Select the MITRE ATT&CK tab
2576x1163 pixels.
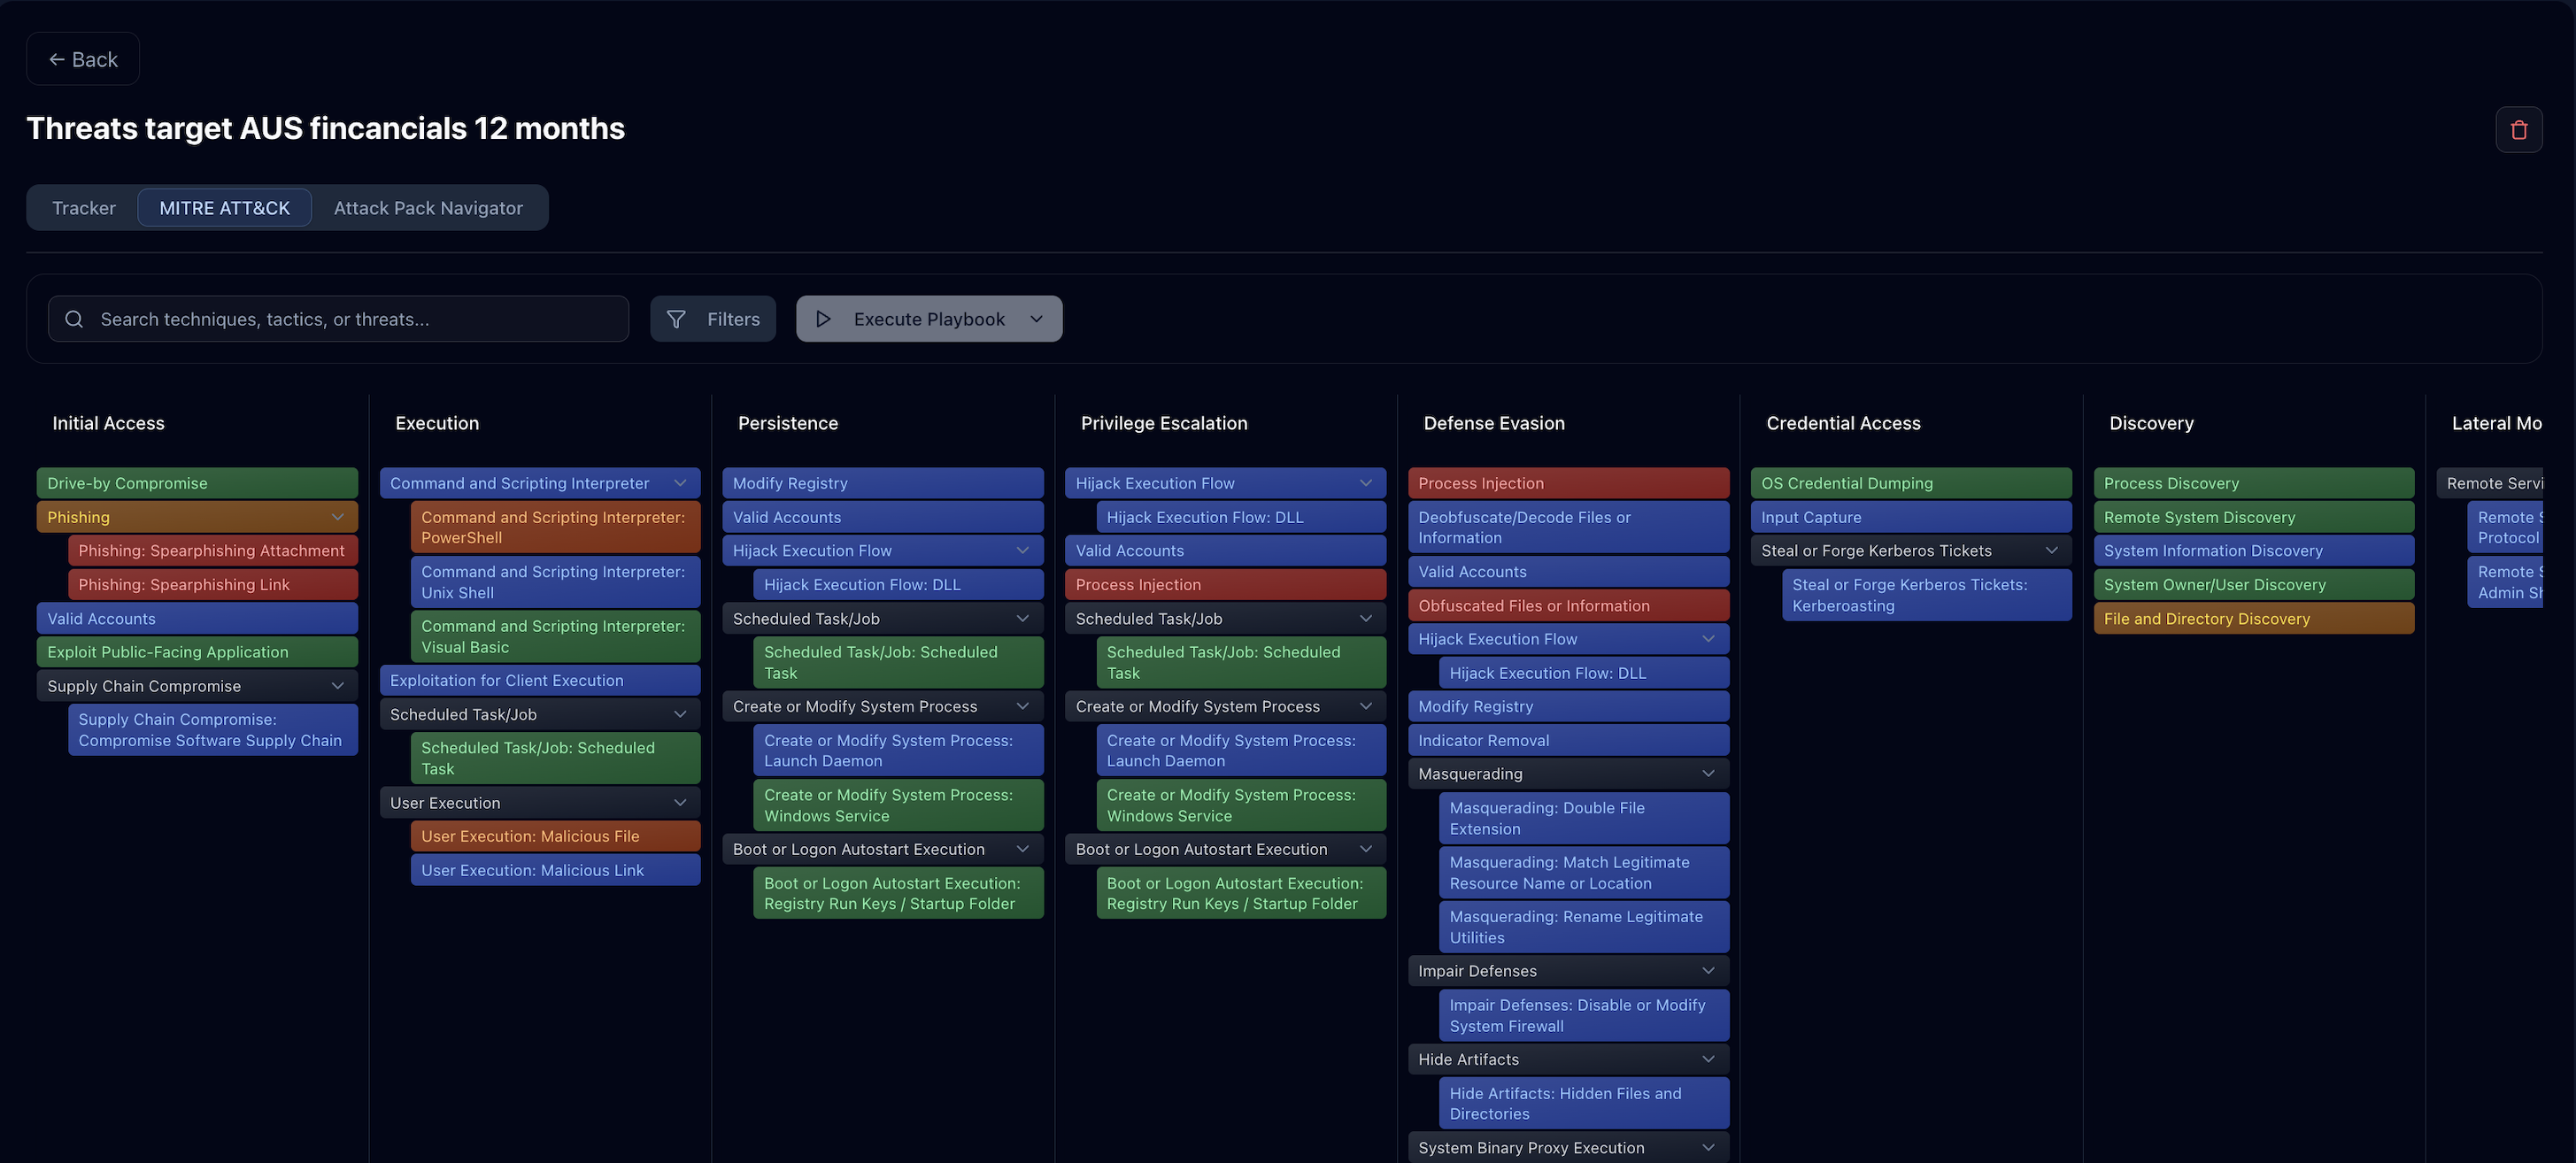(224, 208)
